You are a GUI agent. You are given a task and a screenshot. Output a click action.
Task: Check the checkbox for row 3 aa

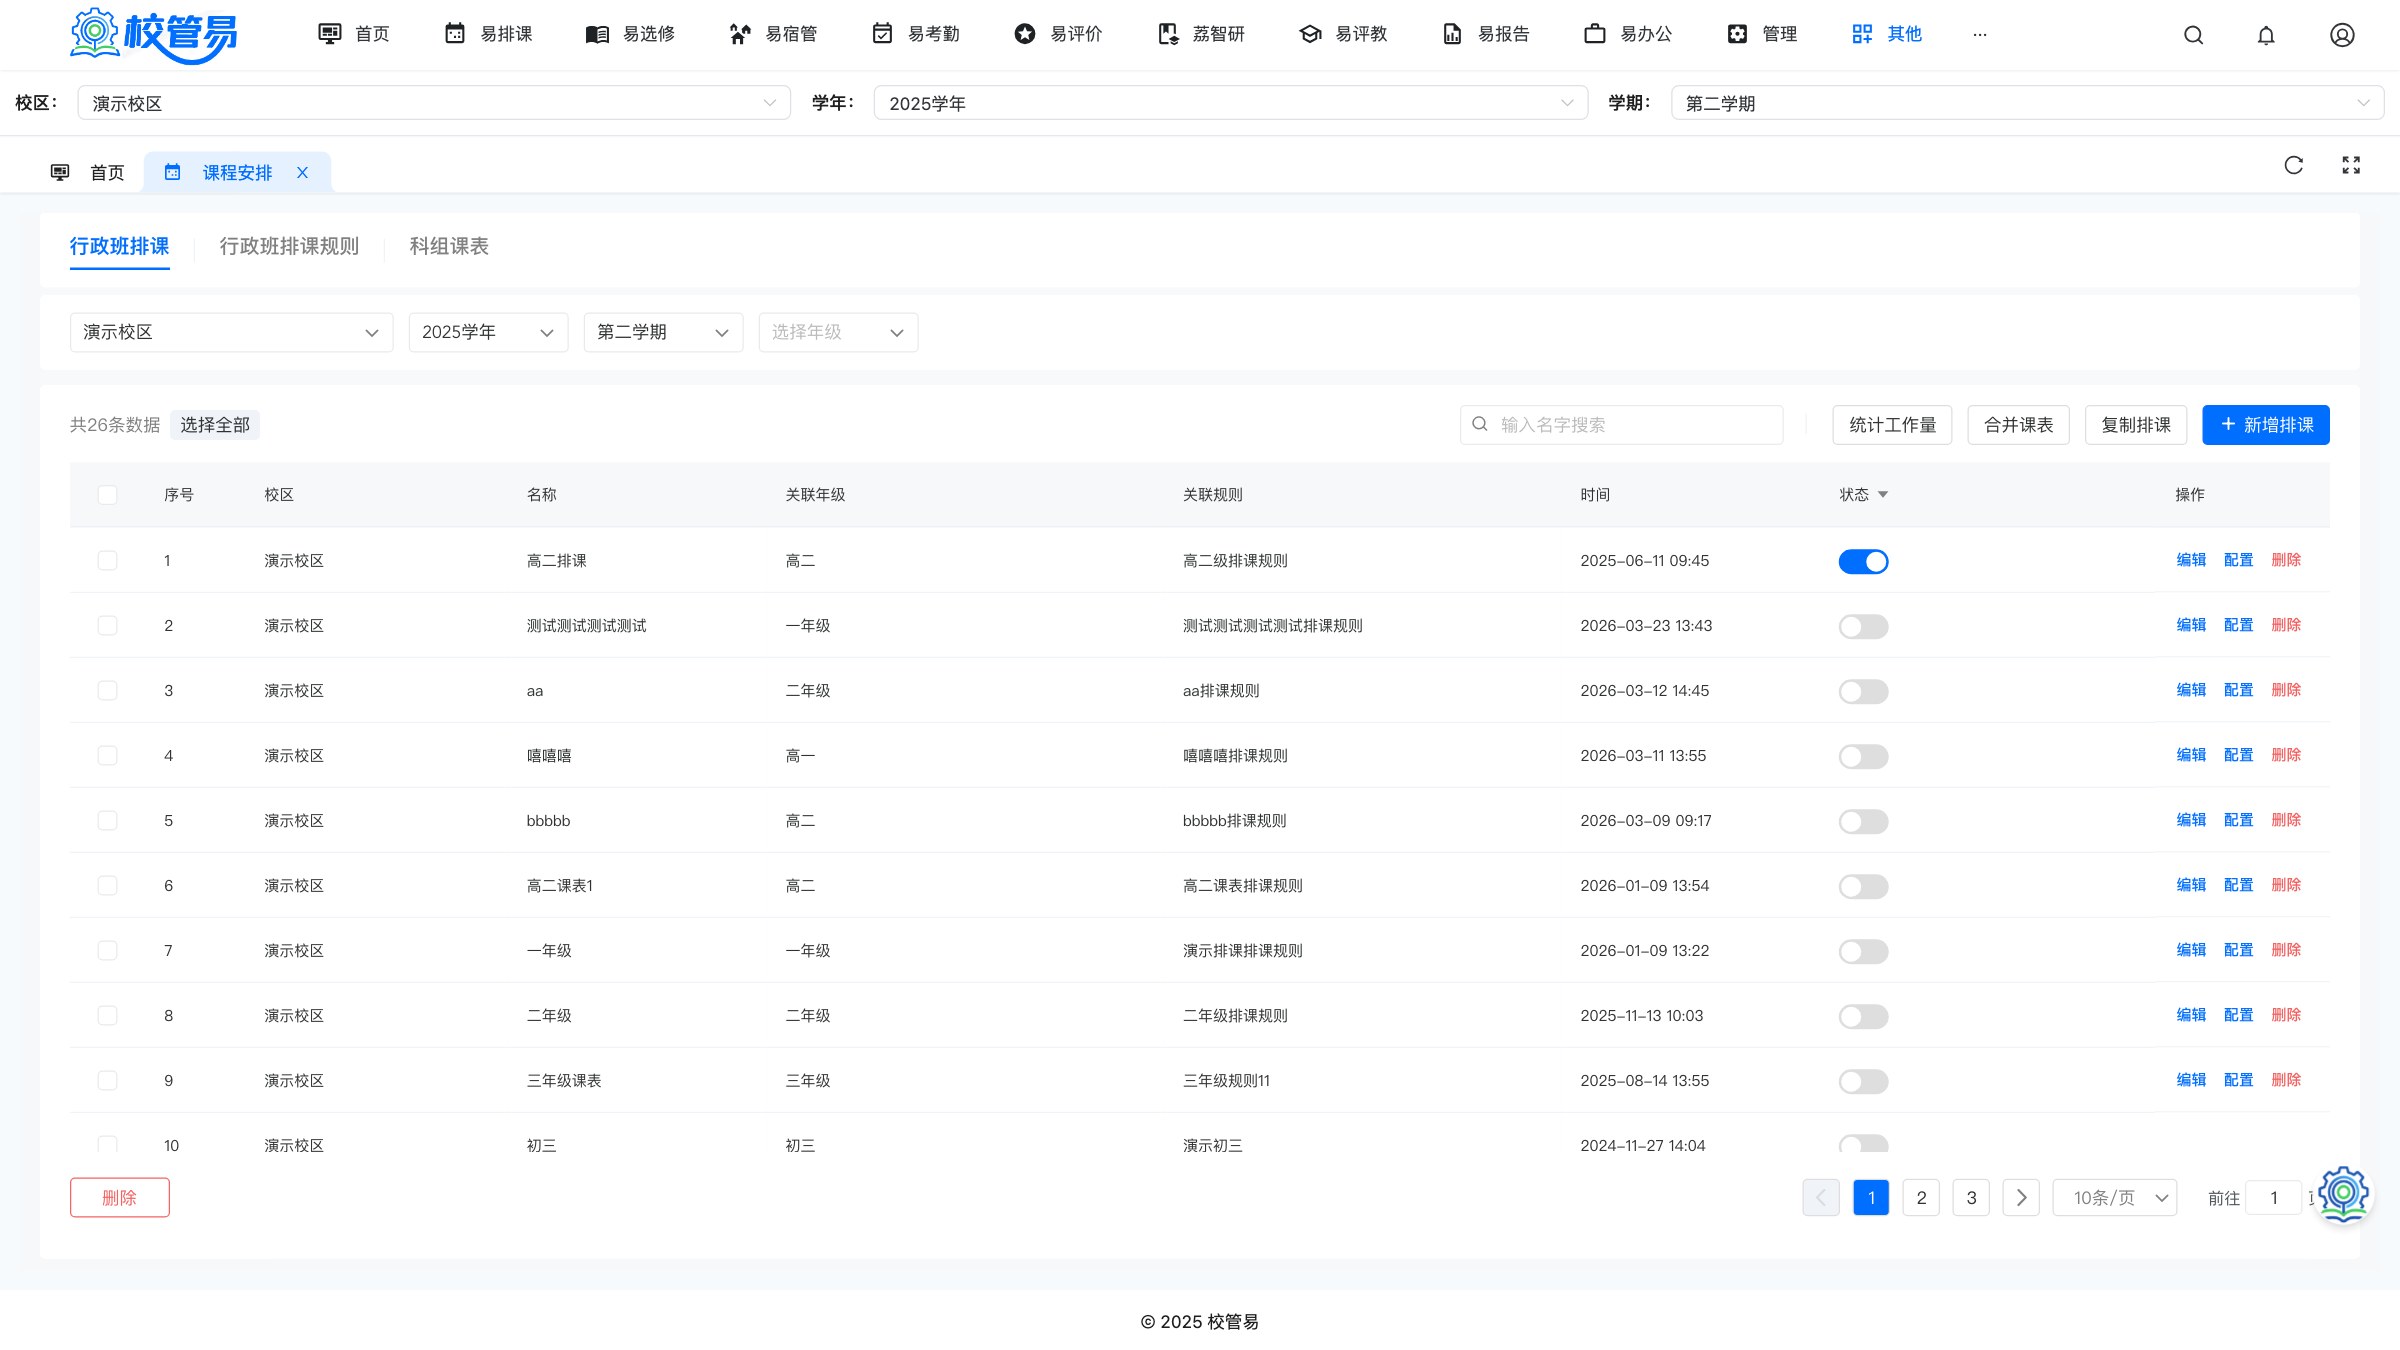[107, 690]
